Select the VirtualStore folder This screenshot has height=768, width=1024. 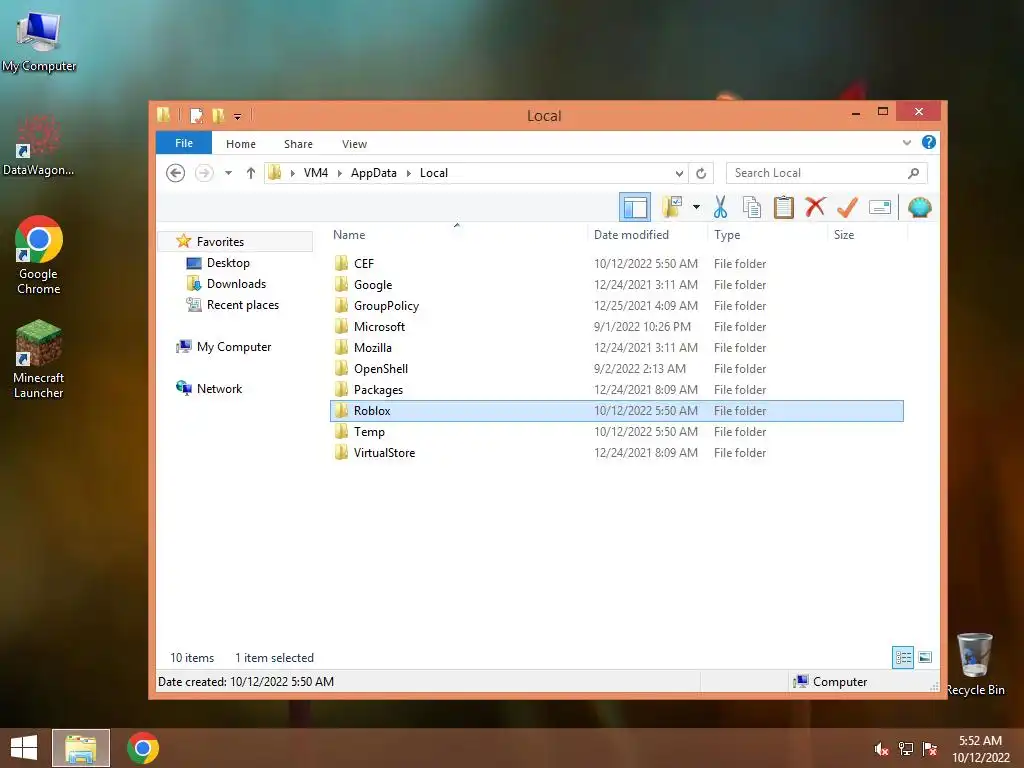pos(616,453)
